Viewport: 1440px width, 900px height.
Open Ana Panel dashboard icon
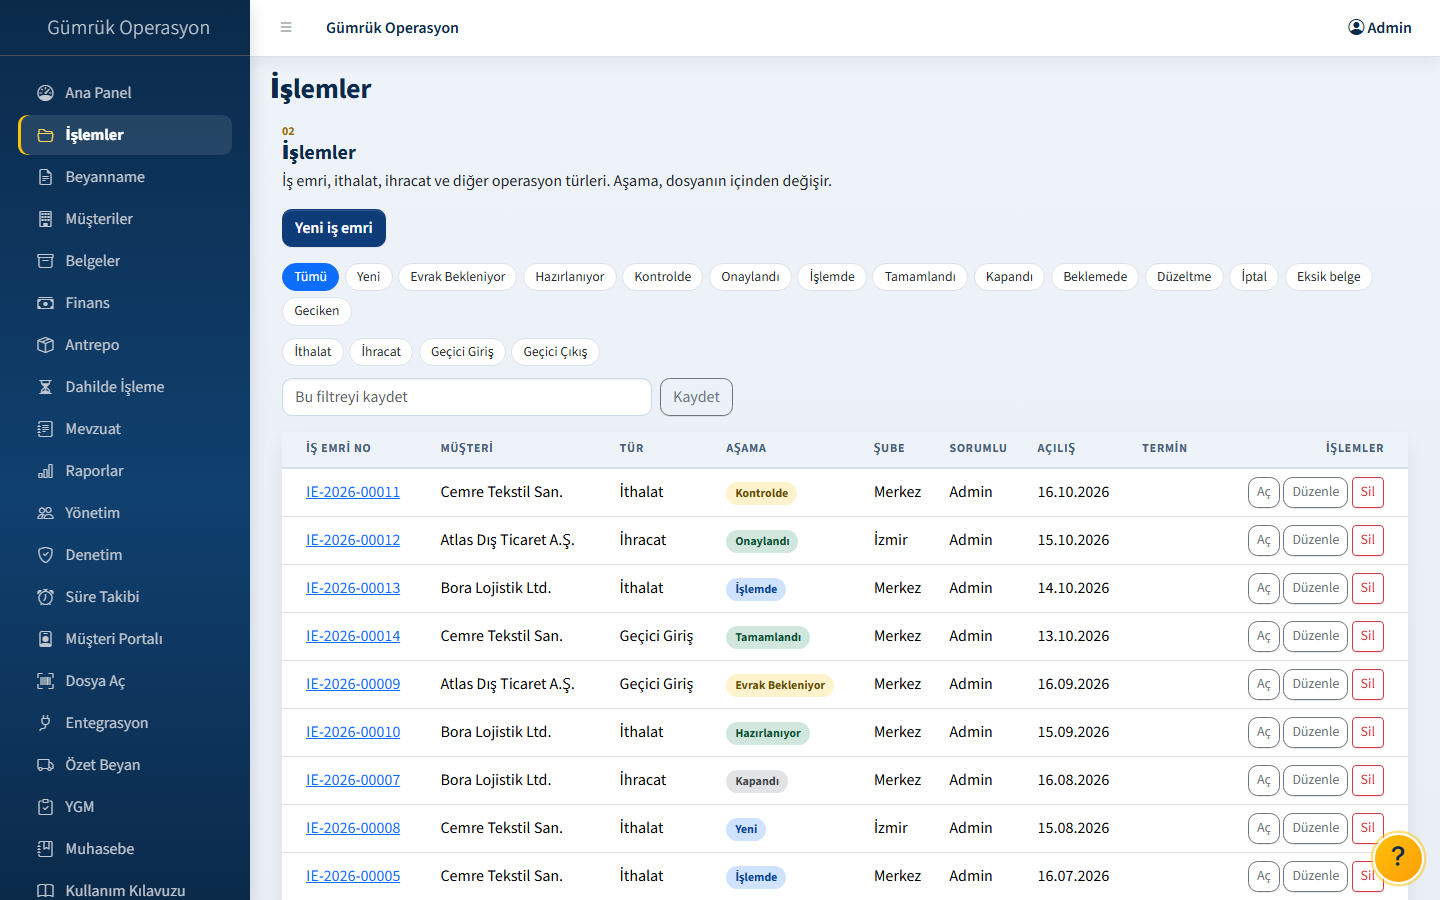pos(45,93)
